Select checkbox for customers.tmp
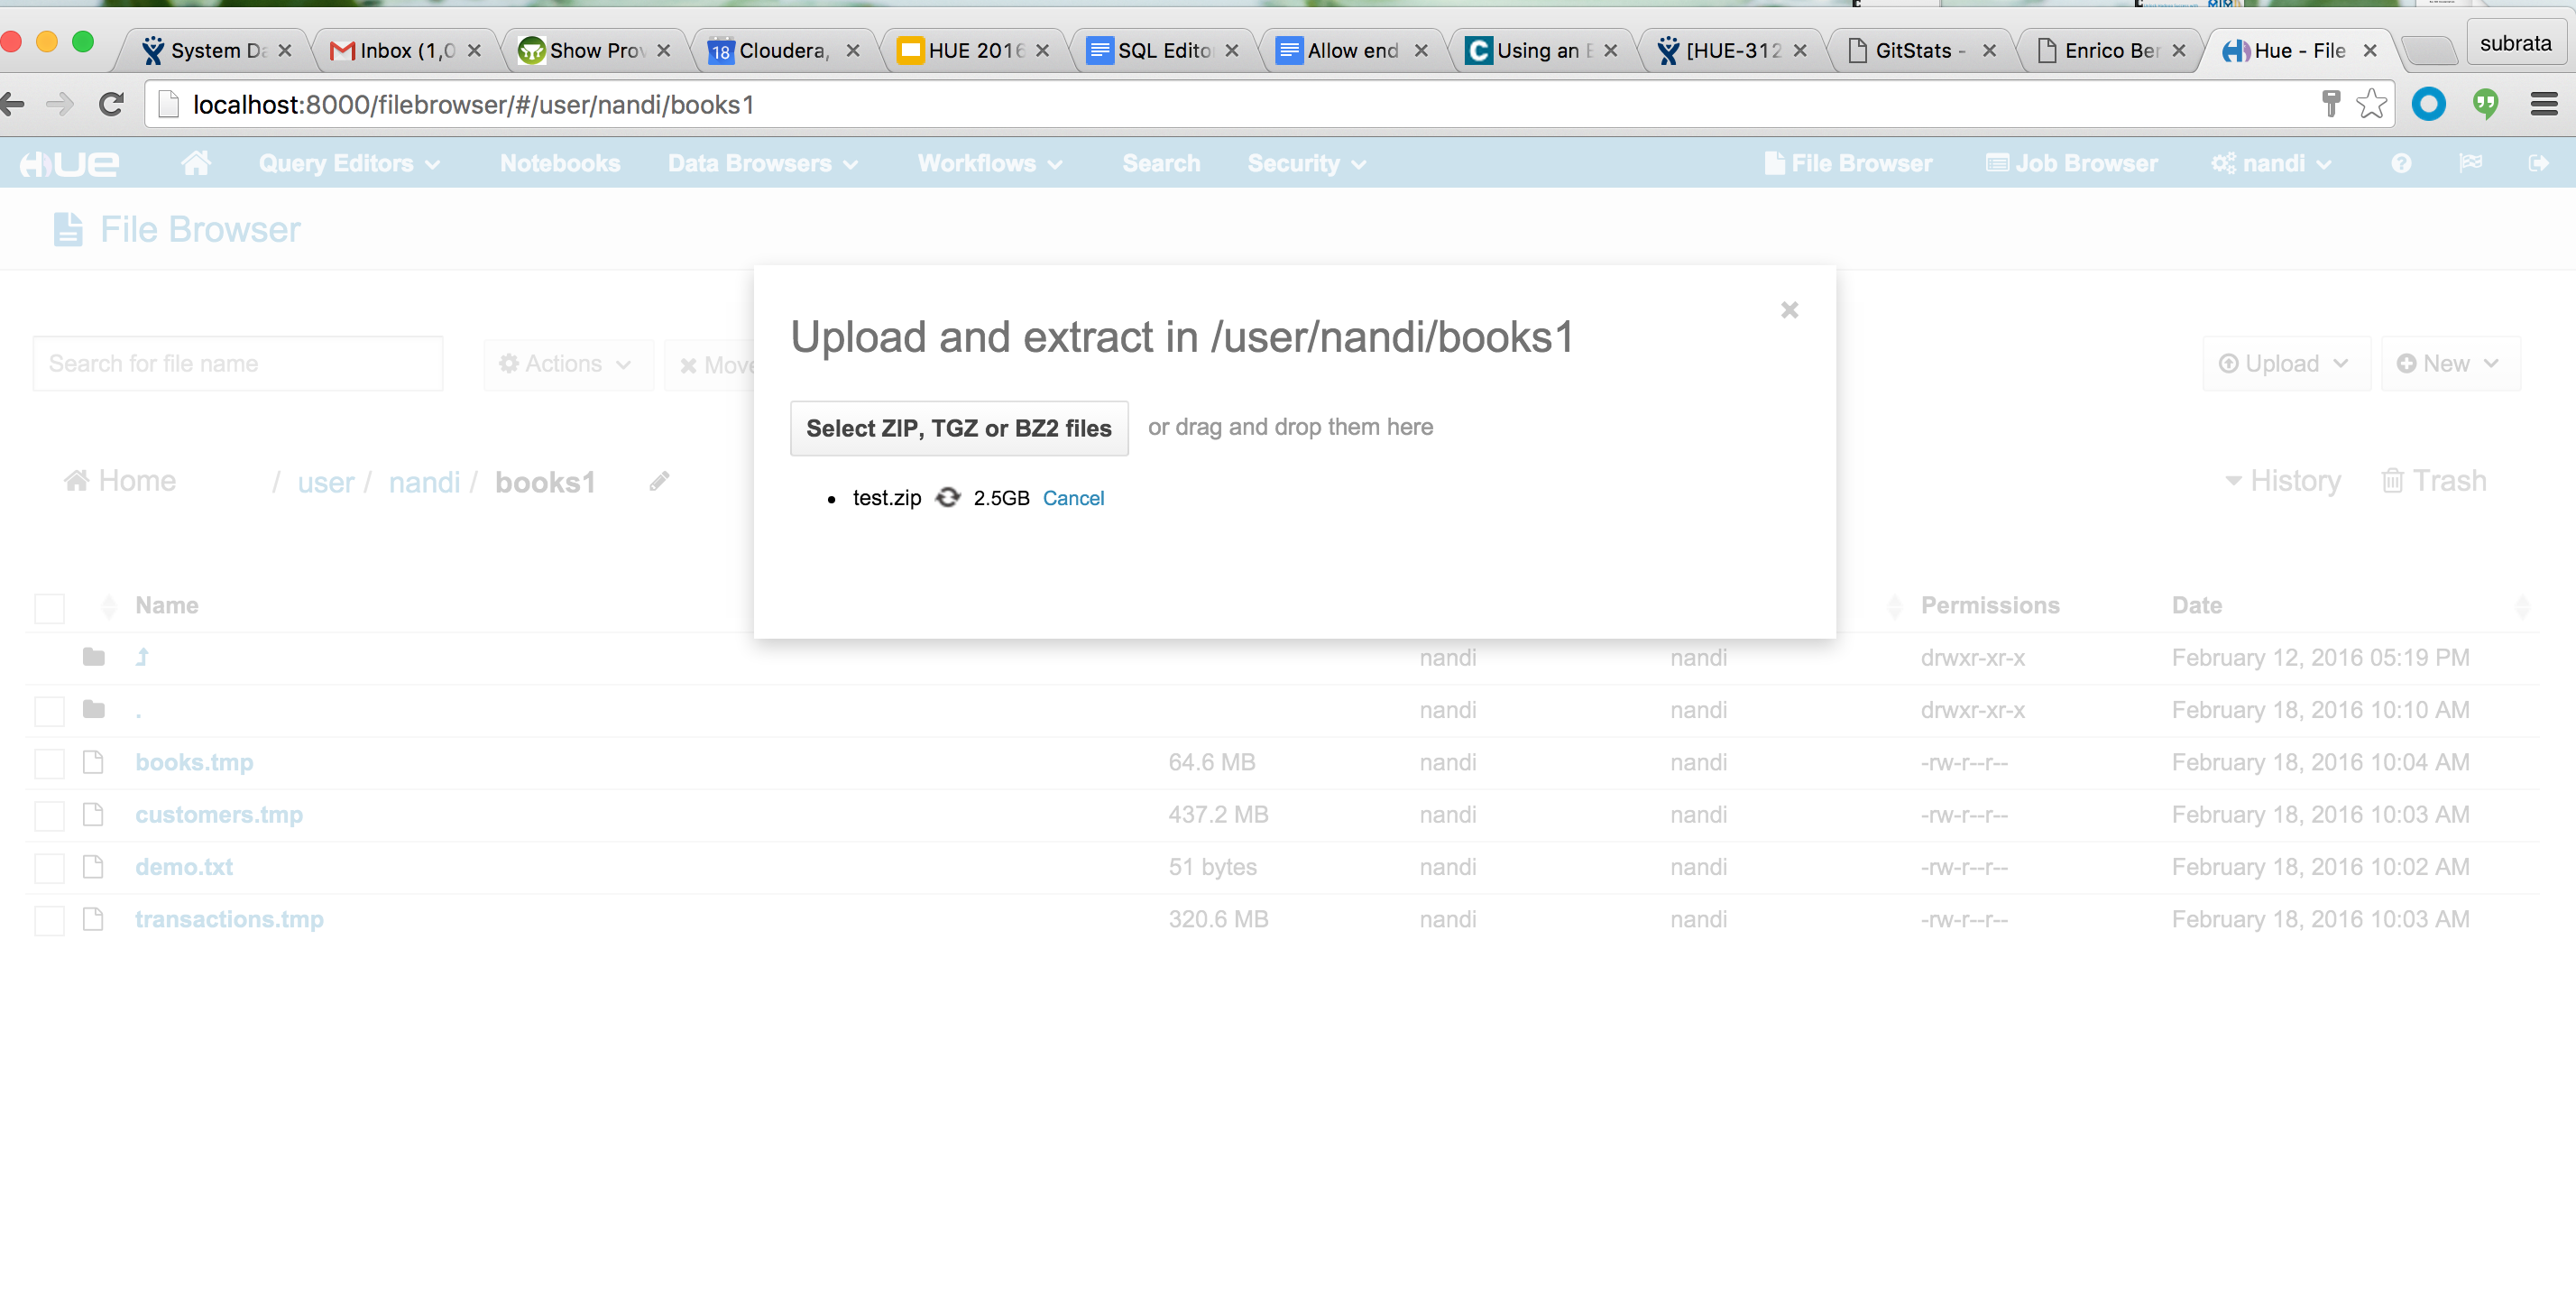This screenshot has width=2576, height=1290. (49, 815)
